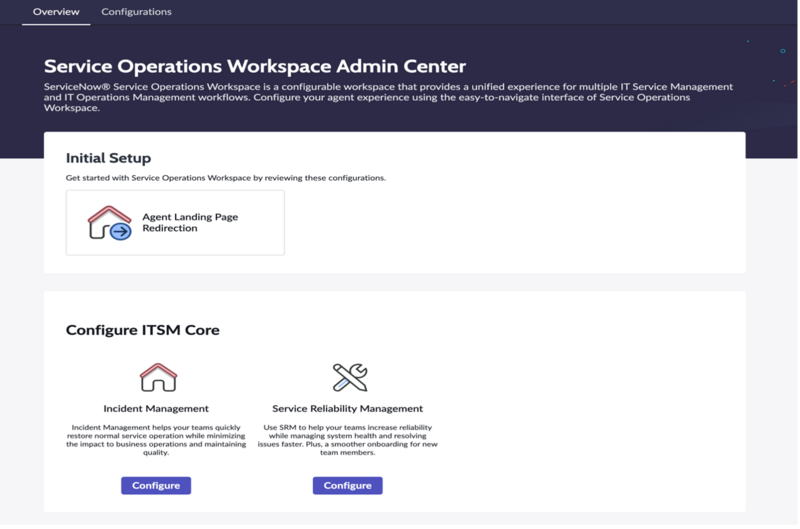Configure Incident Management
The image size is (800, 529).
tap(156, 485)
